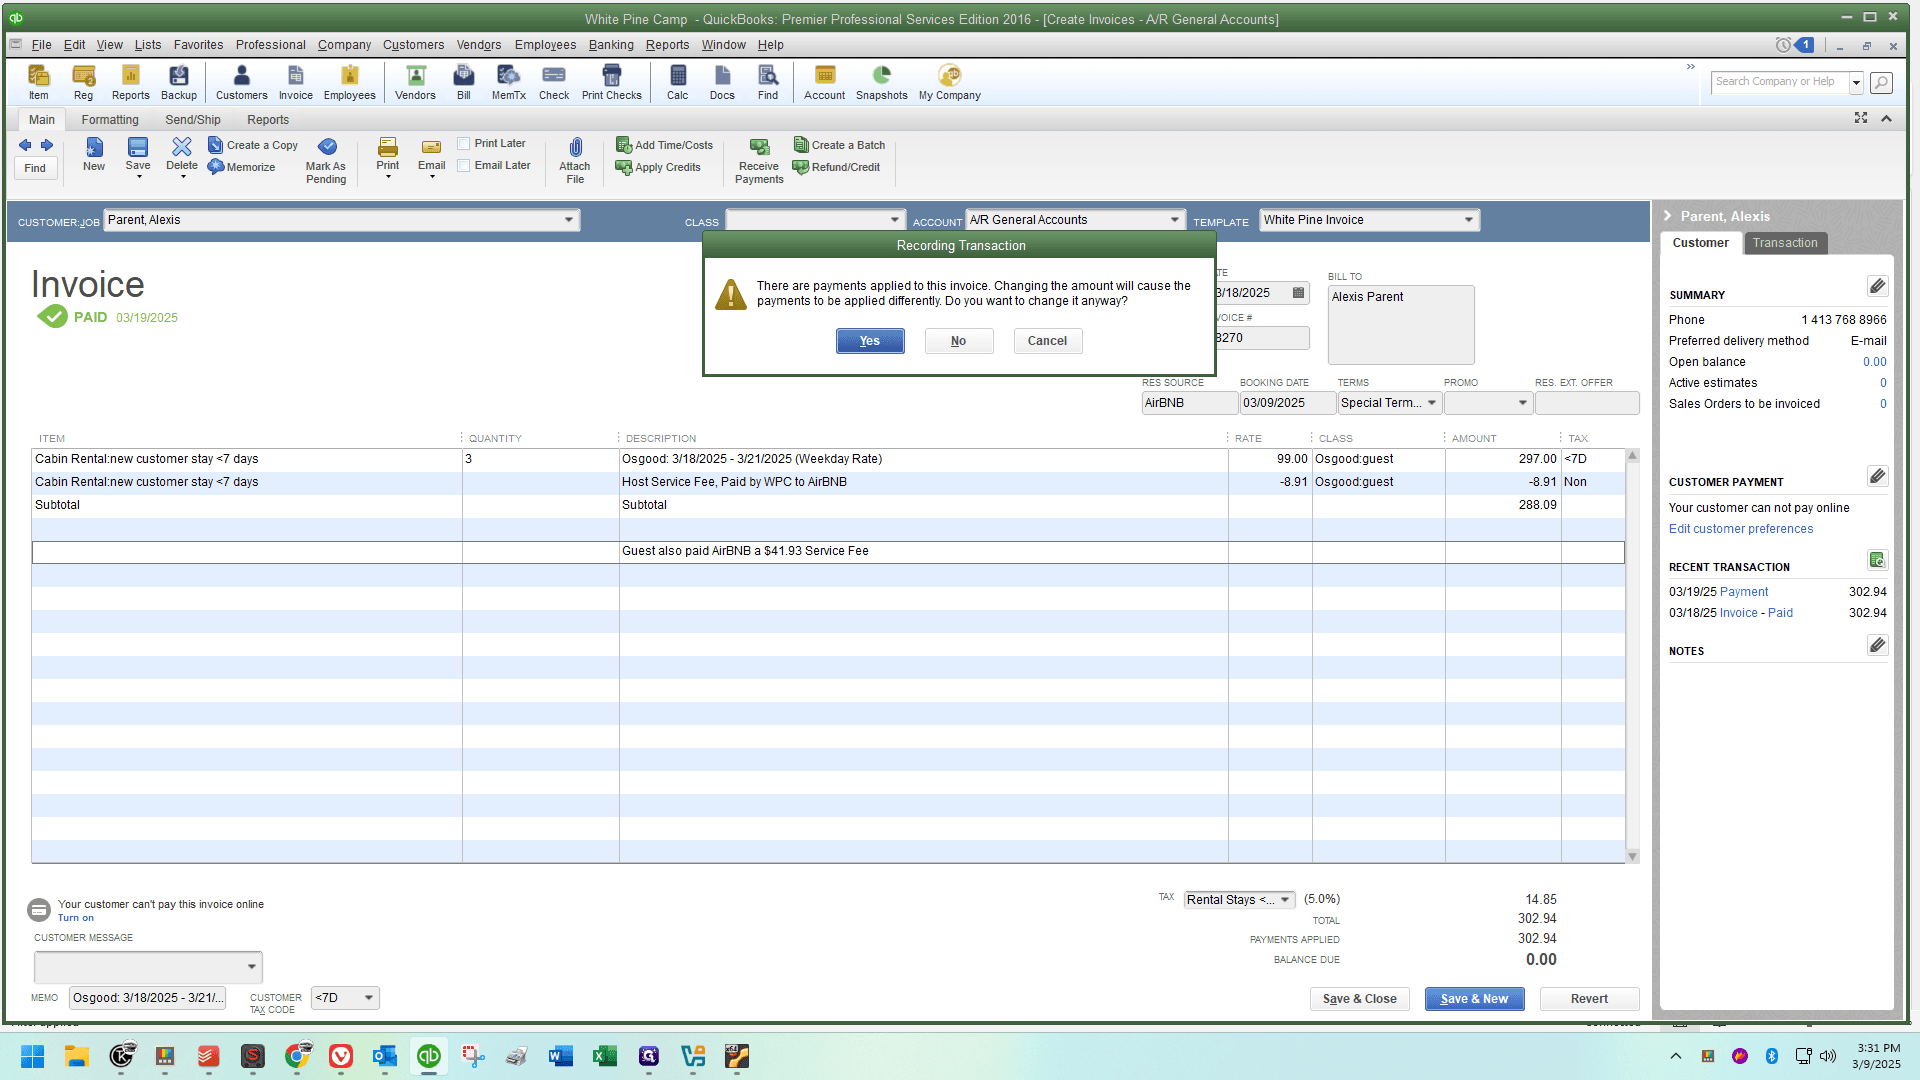Screen dimensions: 1920x1080
Task: Open MemTx memorized transactions icon
Action: point(508,82)
